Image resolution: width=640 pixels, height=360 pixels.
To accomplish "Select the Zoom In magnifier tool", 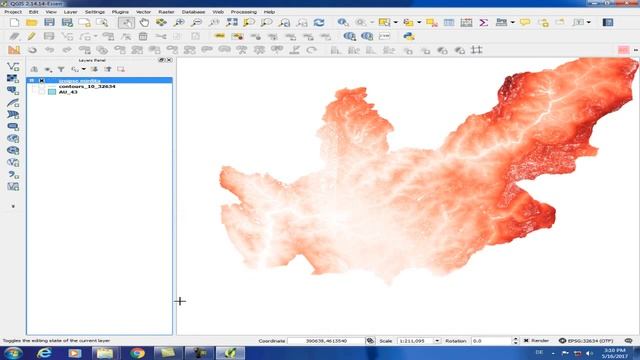I will (x=179, y=22).
